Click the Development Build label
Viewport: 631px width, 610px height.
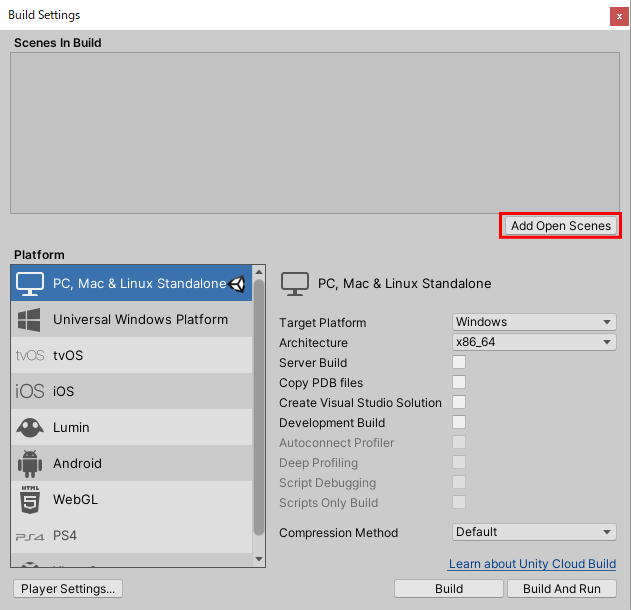tap(332, 423)
